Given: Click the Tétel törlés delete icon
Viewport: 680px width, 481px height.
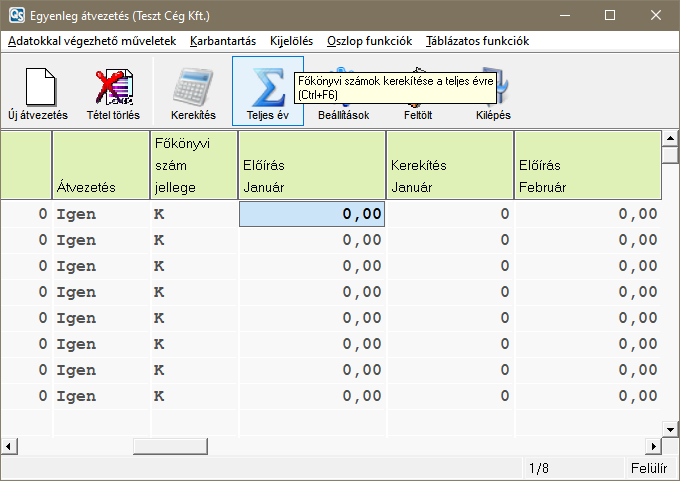Looking at the screenshot, I should click(113, 90).
